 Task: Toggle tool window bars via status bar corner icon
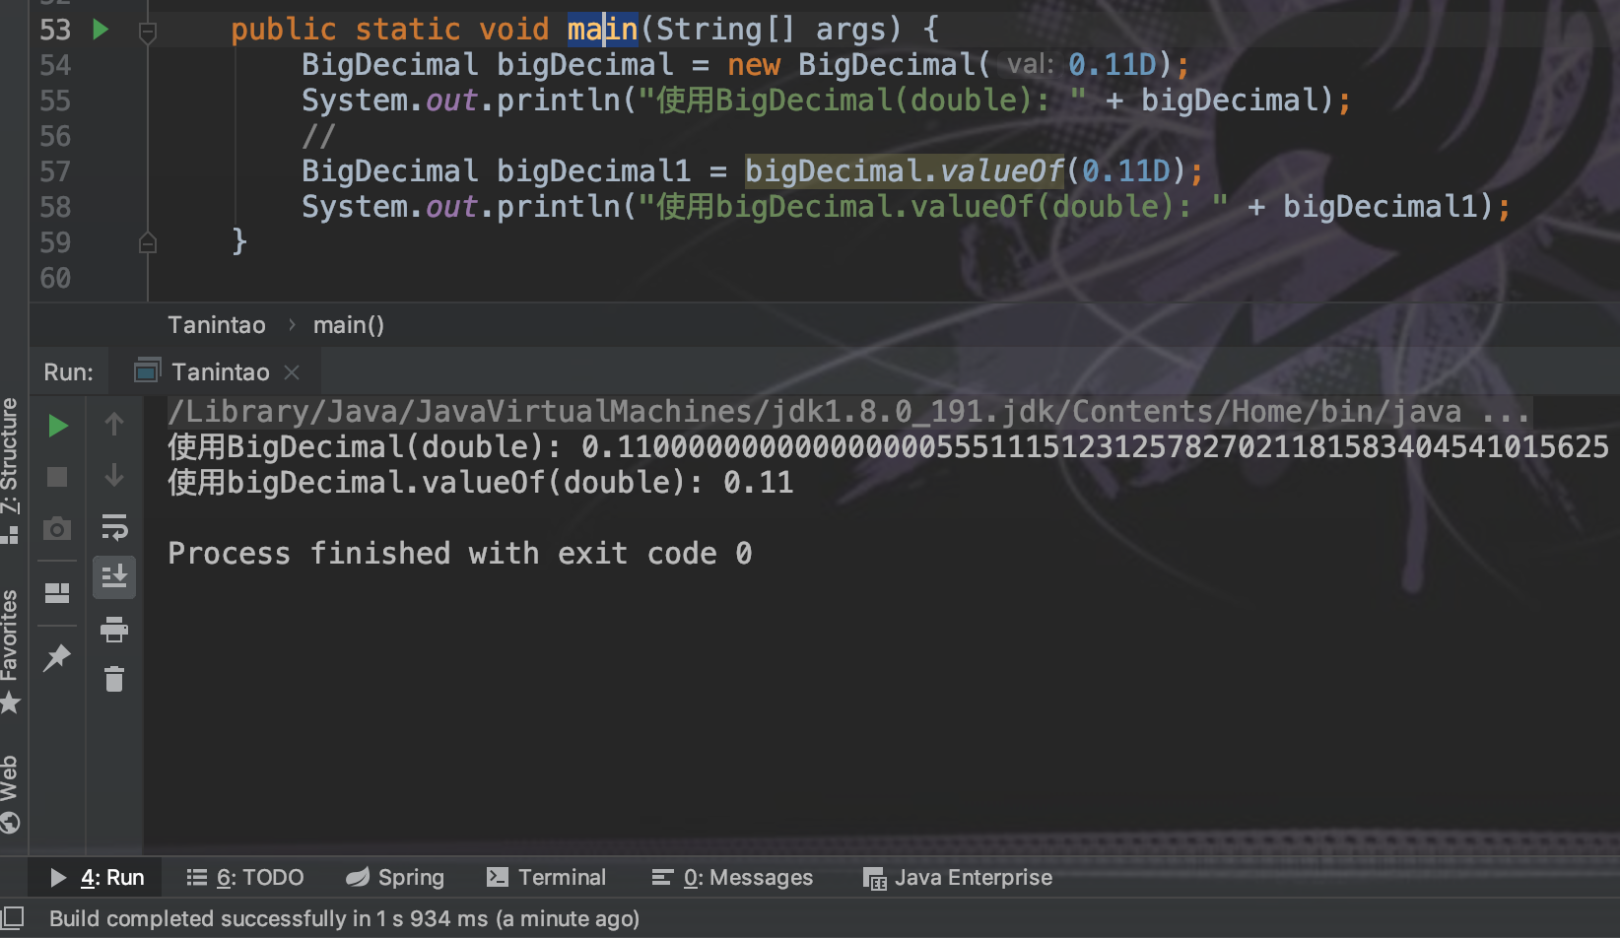[x=13, y=918]
